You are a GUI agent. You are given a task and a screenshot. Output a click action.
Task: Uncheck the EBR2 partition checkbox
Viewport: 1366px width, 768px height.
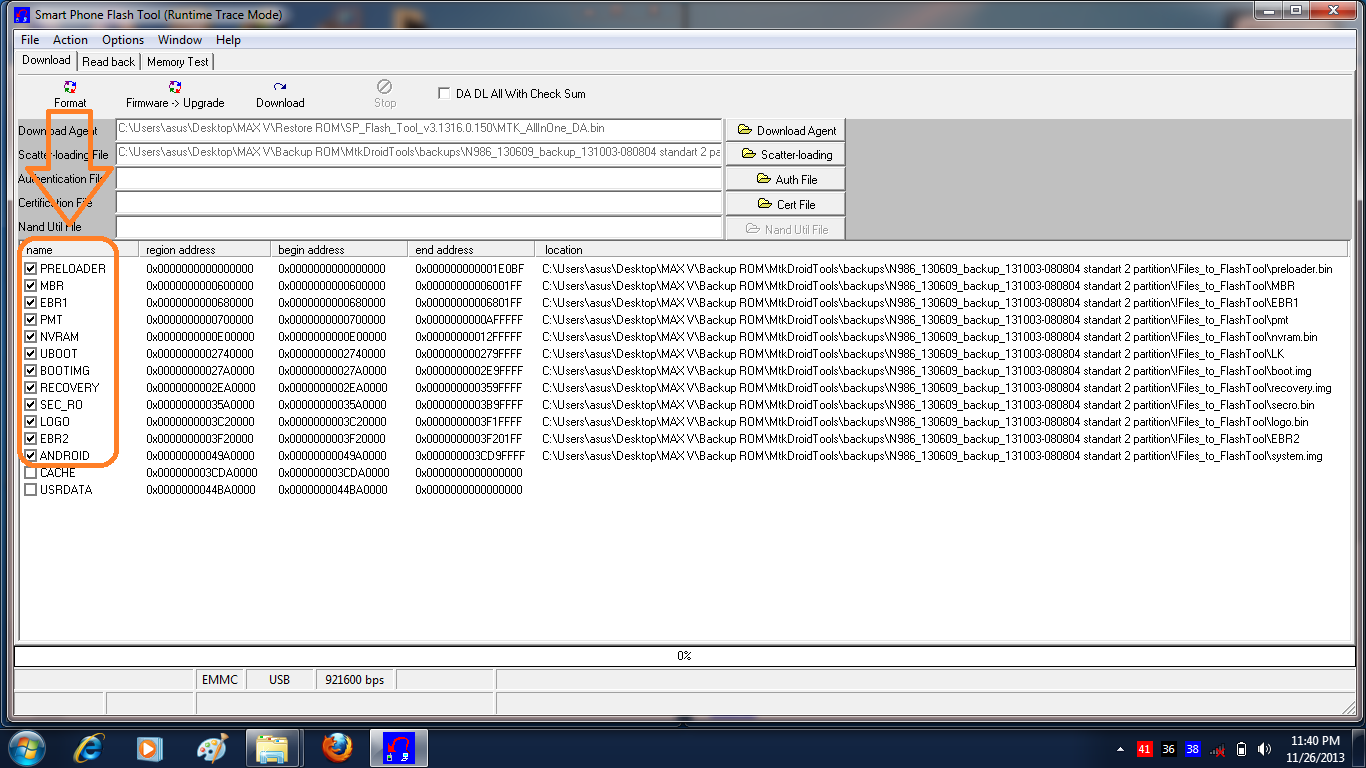coord(31,438)
